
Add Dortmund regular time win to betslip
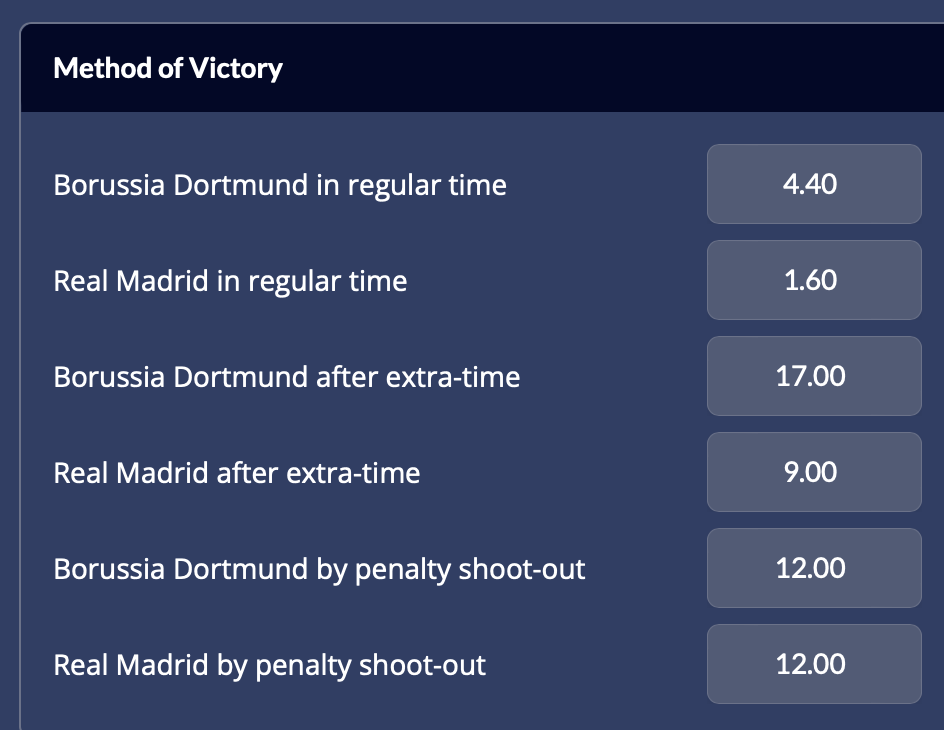point(813,184)
